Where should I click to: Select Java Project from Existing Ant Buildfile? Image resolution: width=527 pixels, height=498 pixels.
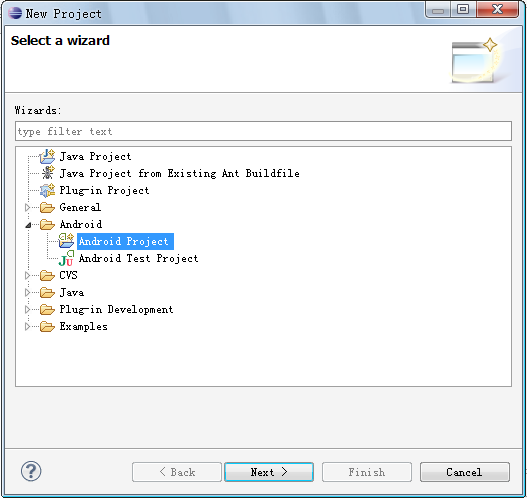[179, 173]
